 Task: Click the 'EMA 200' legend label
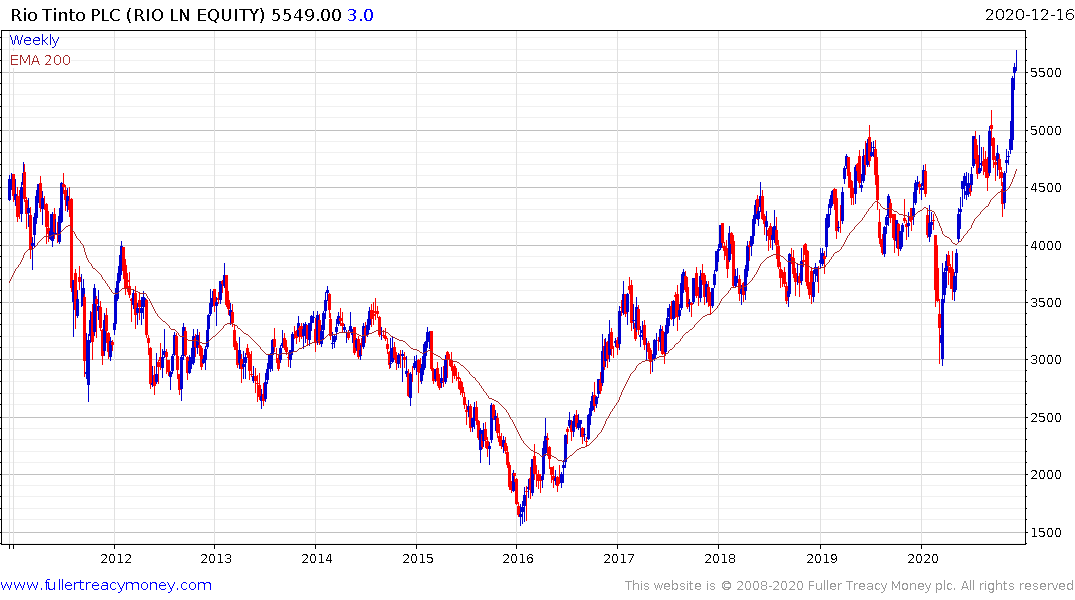(x=40, y=60)
